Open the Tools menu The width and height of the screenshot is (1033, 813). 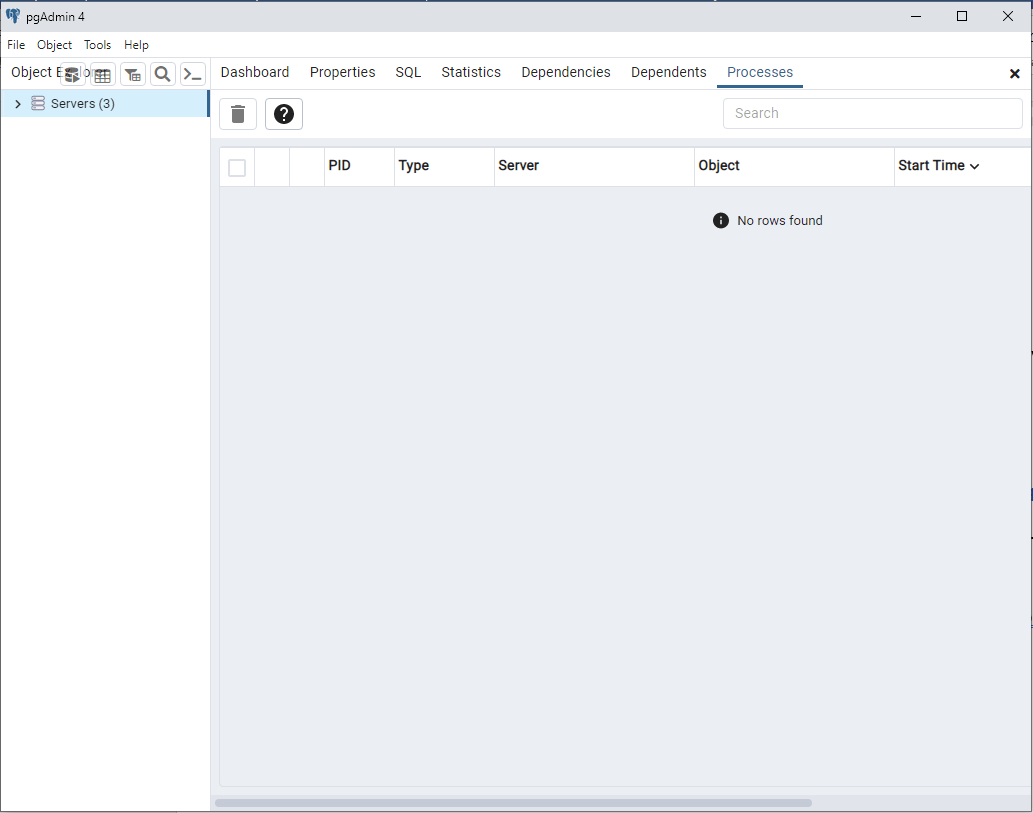point(97,45)
